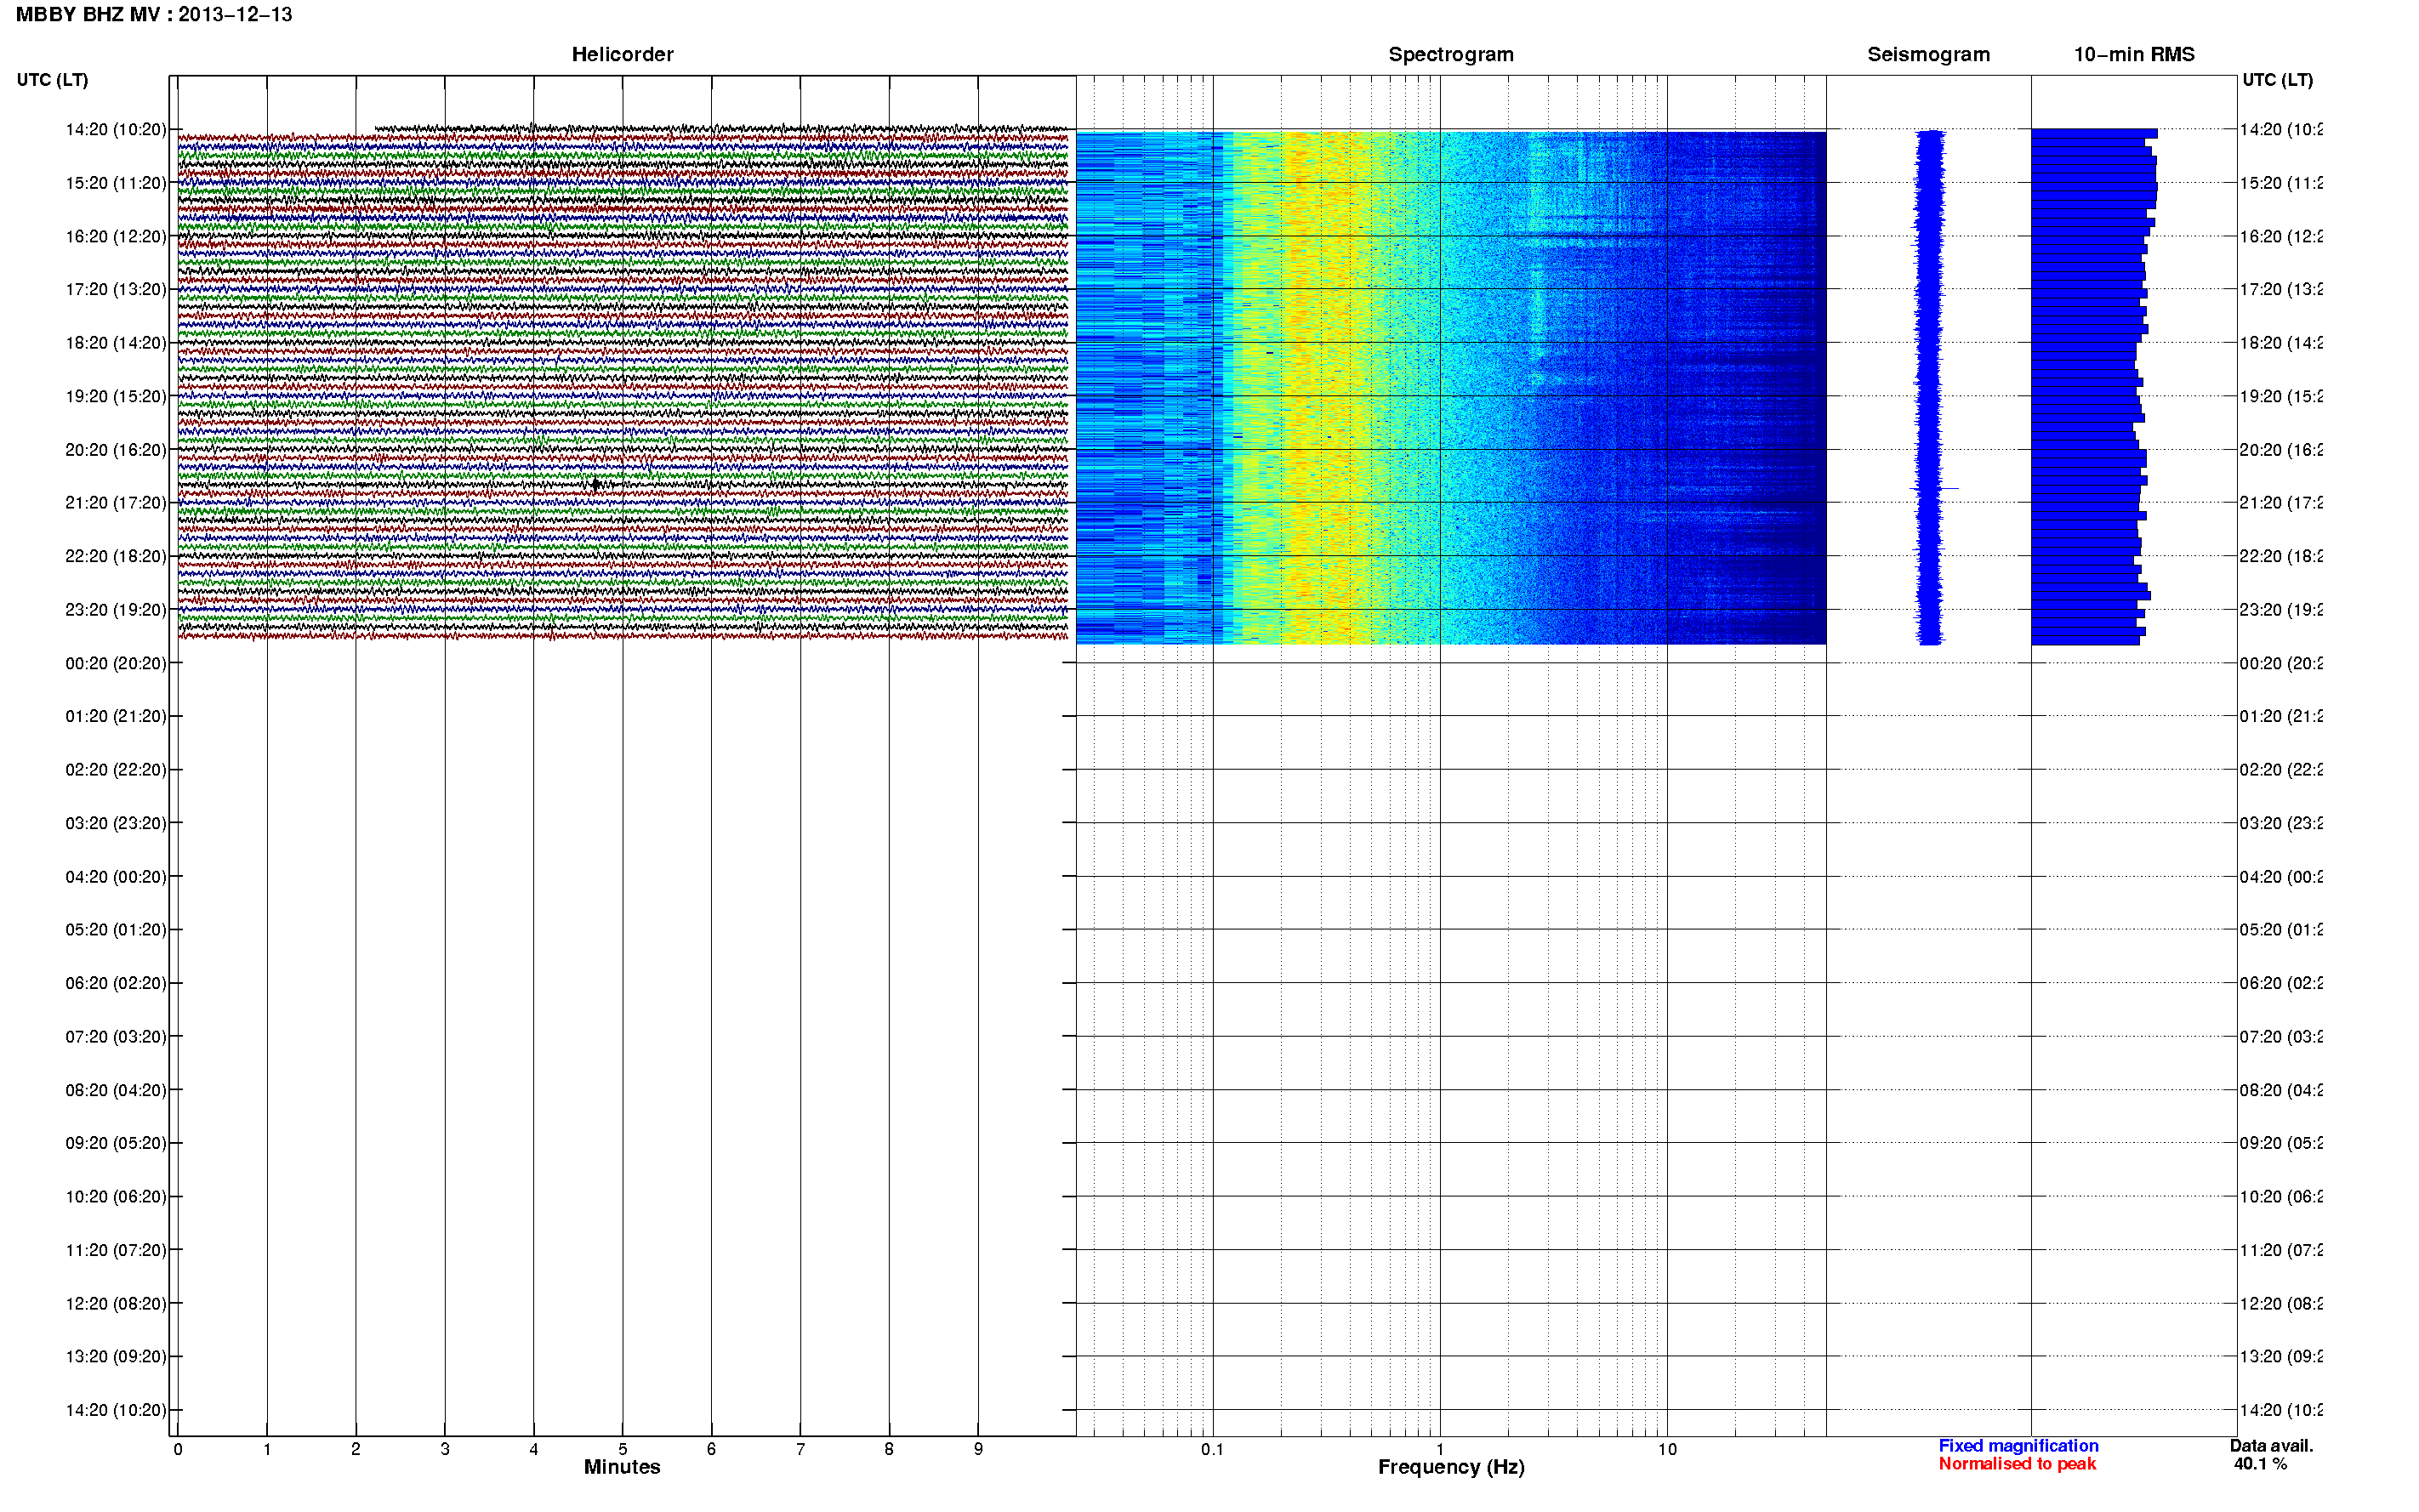Click the '3' tick on the Minutes axis
This screenshot has width=2419, height=1512.
(x=445, y=1449)
